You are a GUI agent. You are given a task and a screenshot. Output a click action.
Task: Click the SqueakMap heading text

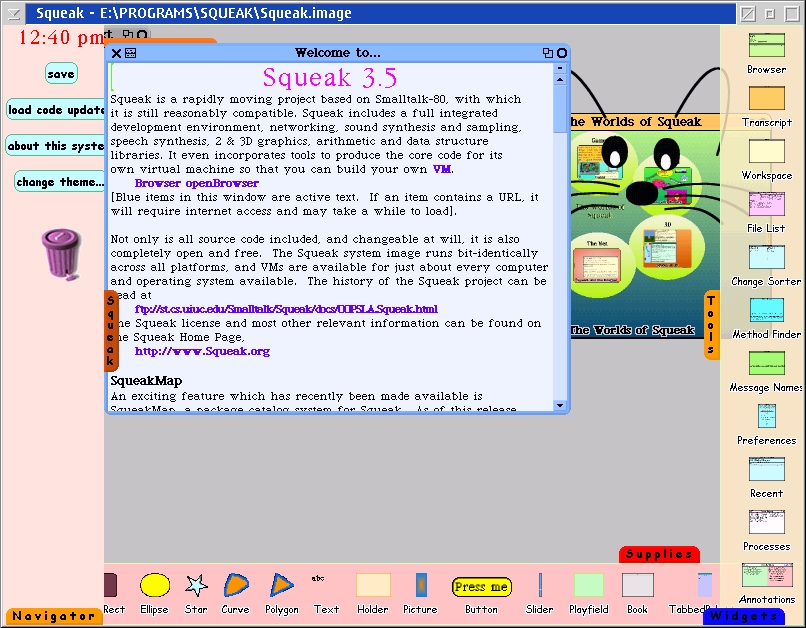(x=146, y=381)
